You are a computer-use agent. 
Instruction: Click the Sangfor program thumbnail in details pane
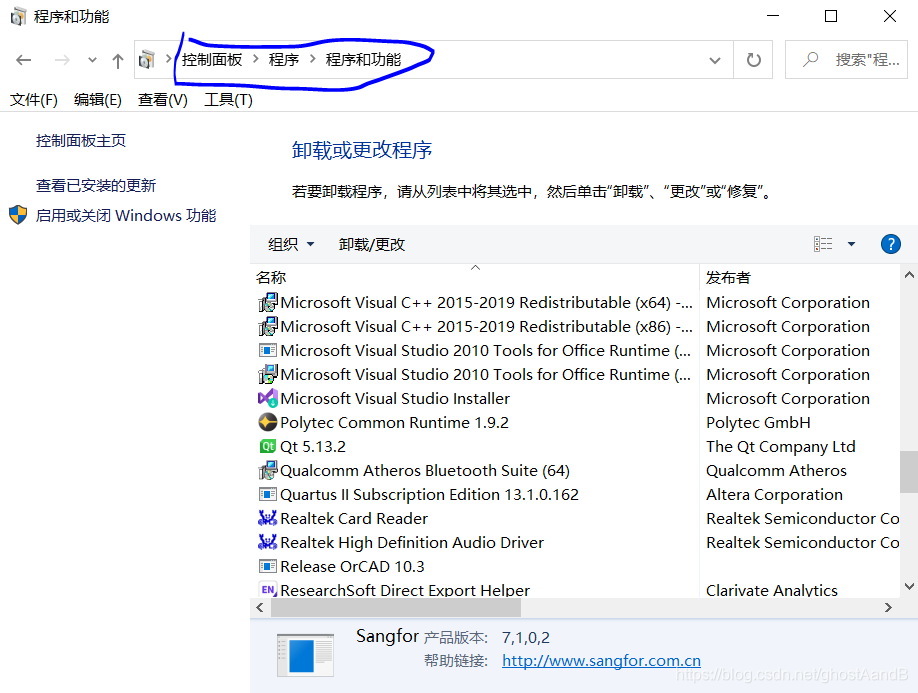coord(305,655)
